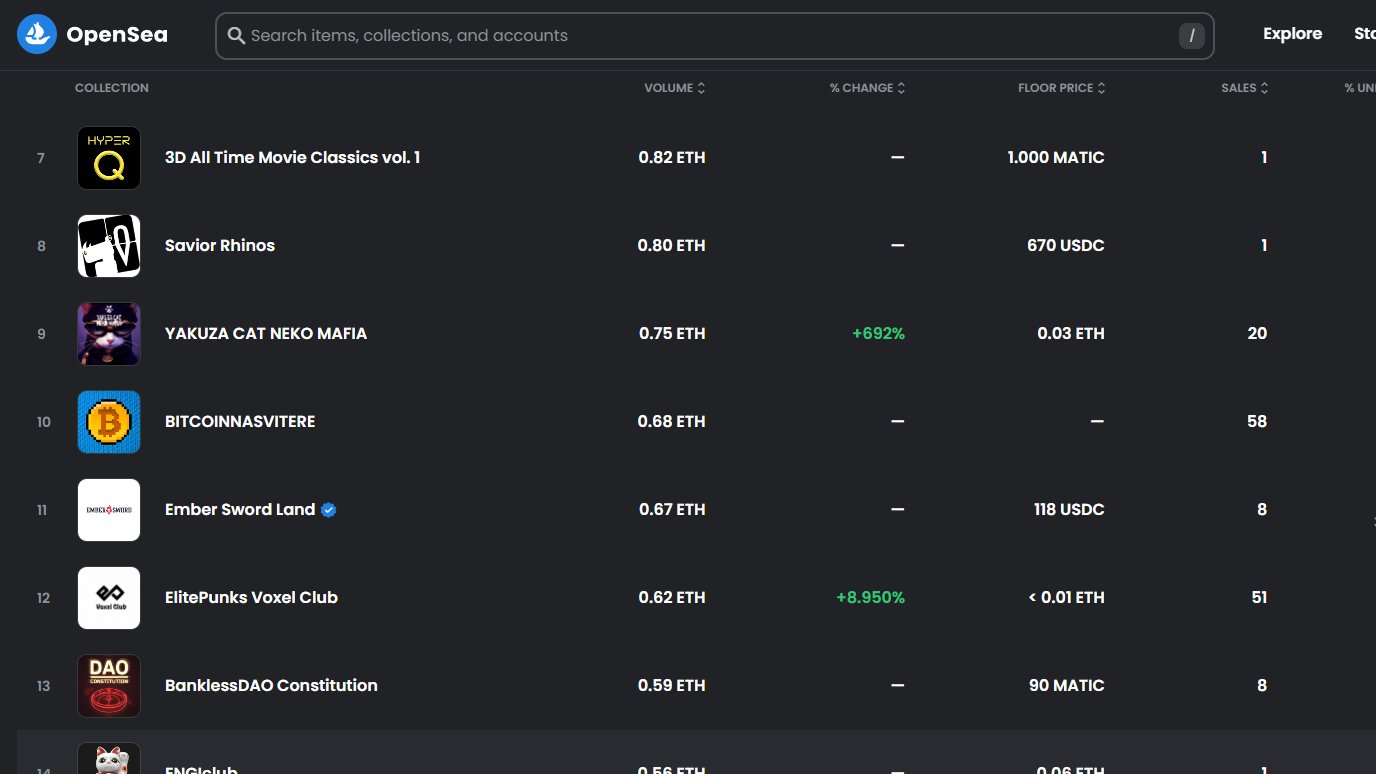Click the search magnifier icon
This screenshot has width=1376, height=774.
tap(236, 36)
